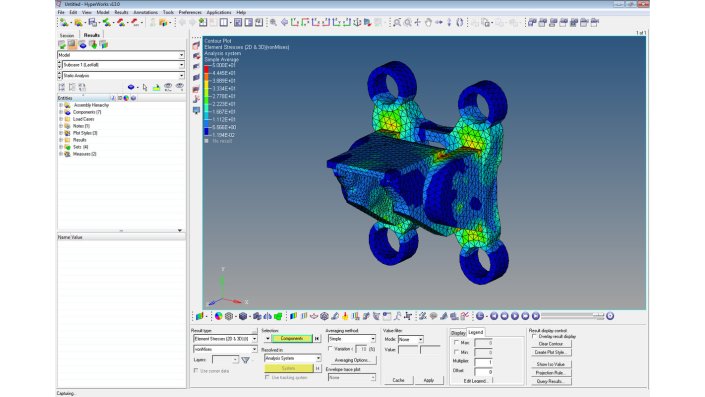Open the Annotations menu
The height and width of the screenshot is (397, 705).
coord(146,12)
